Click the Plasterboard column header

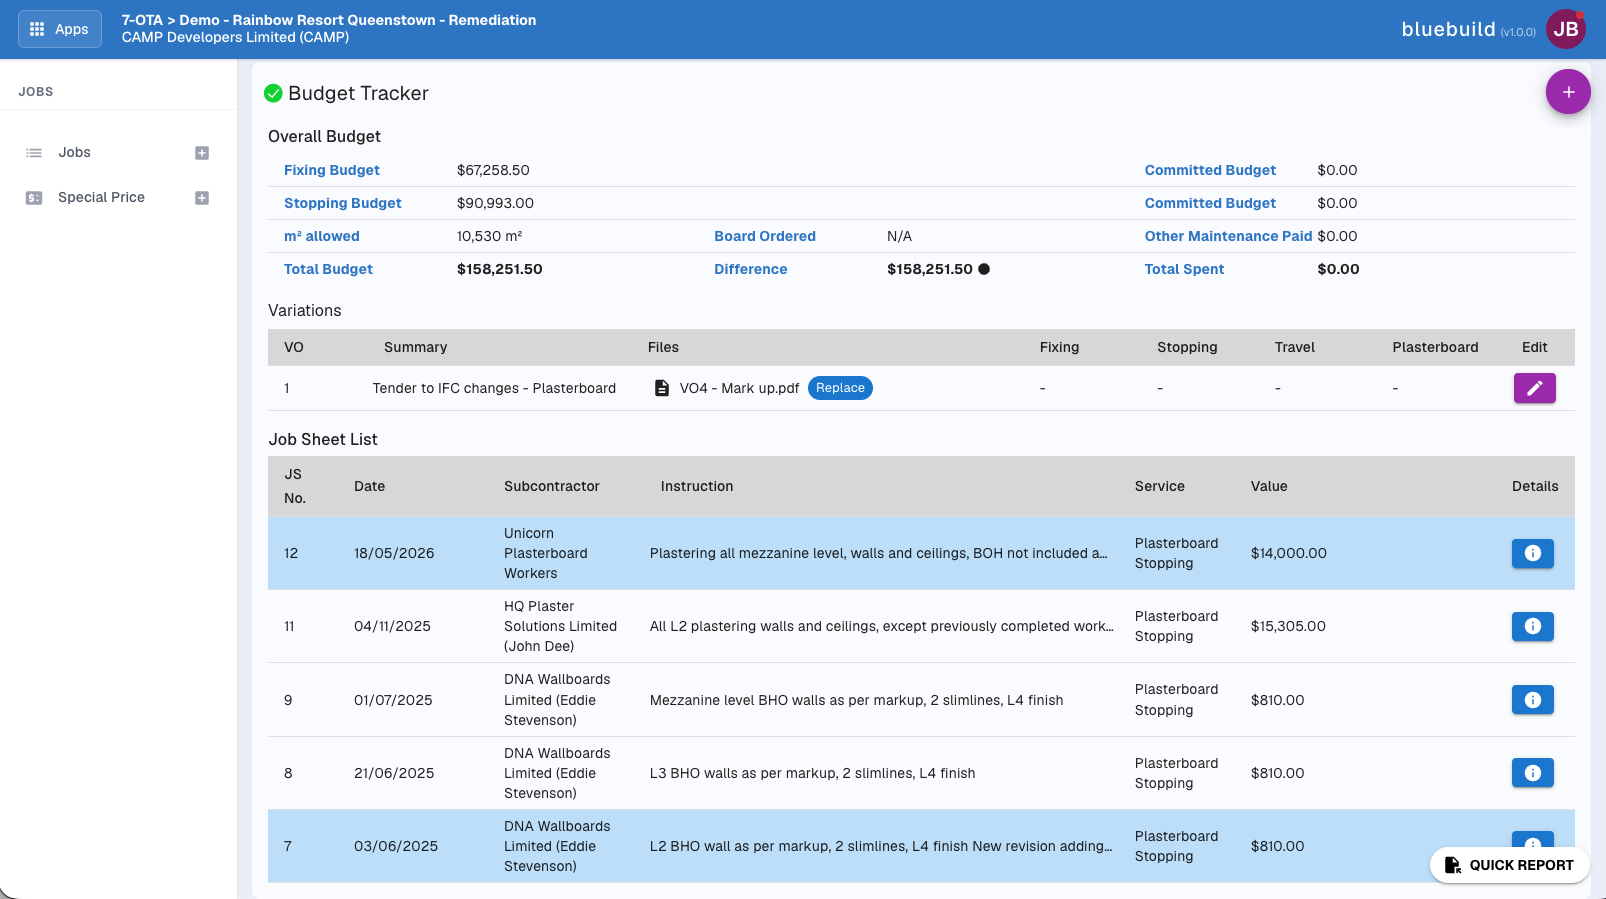tap(1435, 347)
